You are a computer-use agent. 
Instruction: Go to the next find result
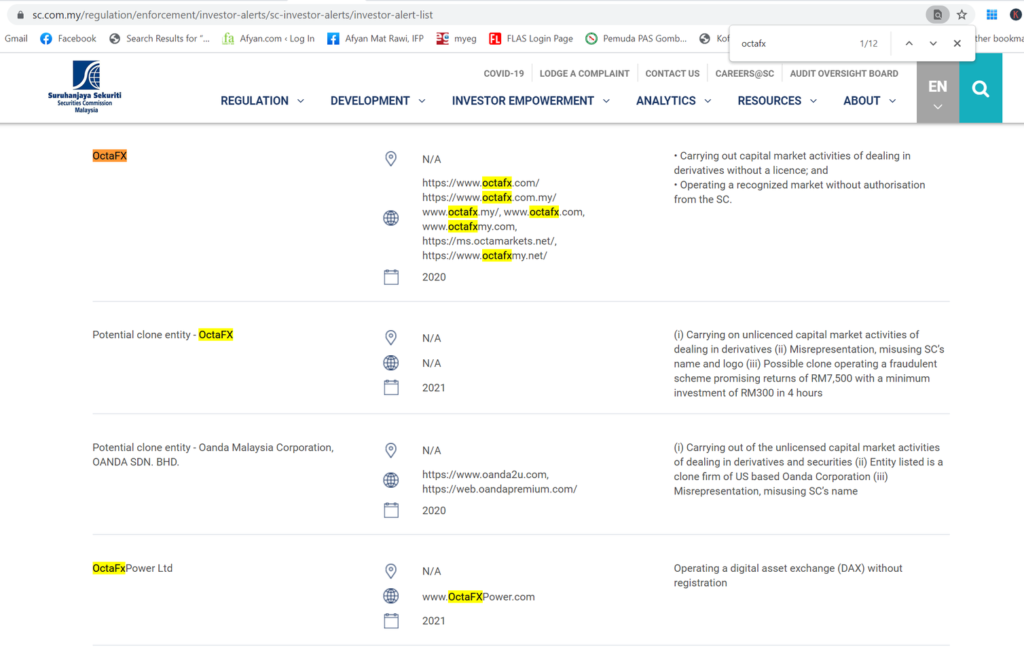coord(933,43)
